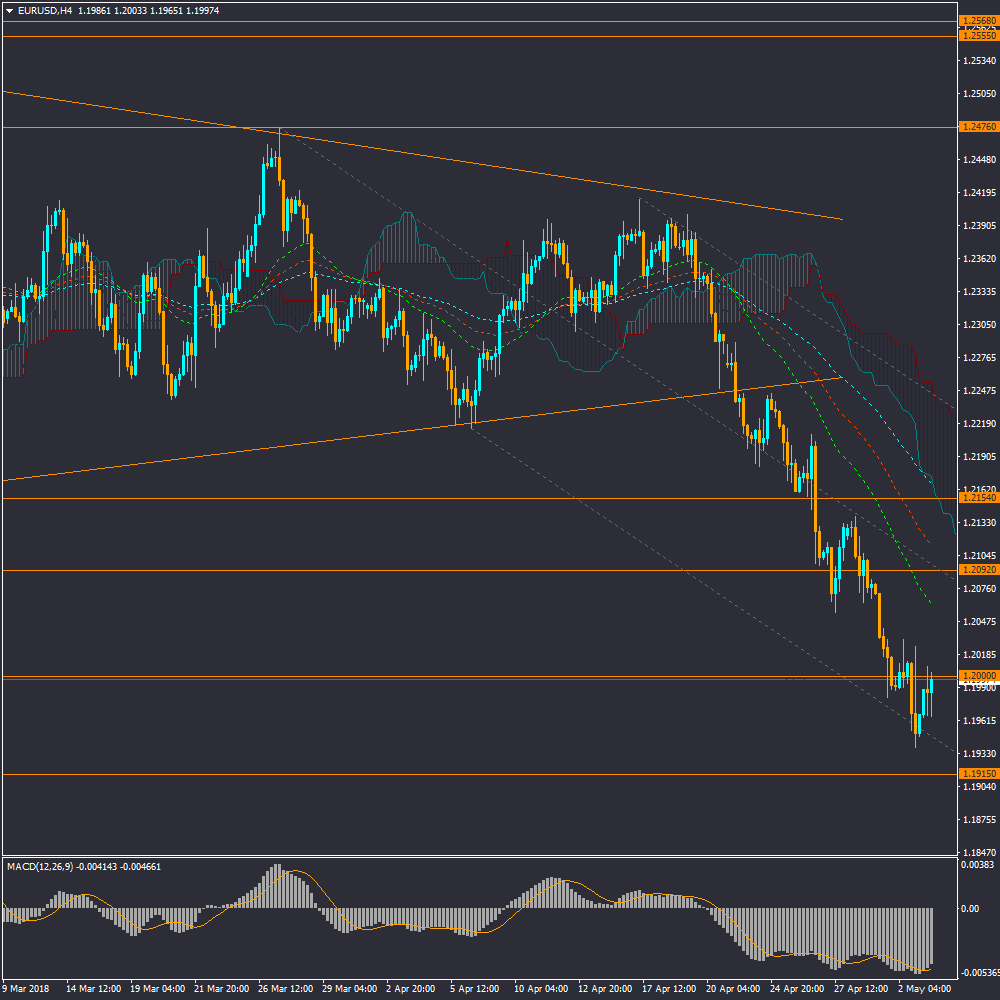Viewport: 1000px width, 1000px height.
Task: Click the EURUSD,H4 chart title text
Action: pos(45,10)
